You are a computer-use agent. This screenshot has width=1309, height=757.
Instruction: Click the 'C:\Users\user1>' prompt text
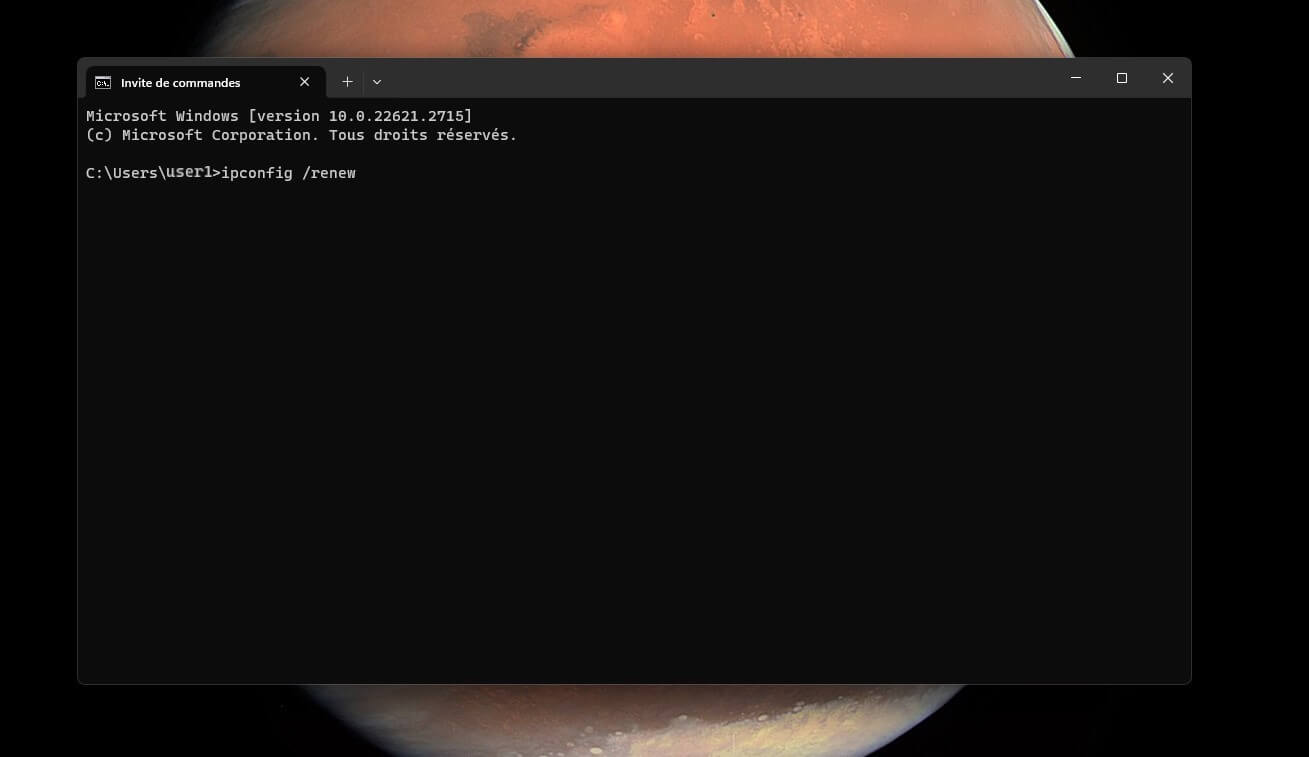[x=153, y=173]
